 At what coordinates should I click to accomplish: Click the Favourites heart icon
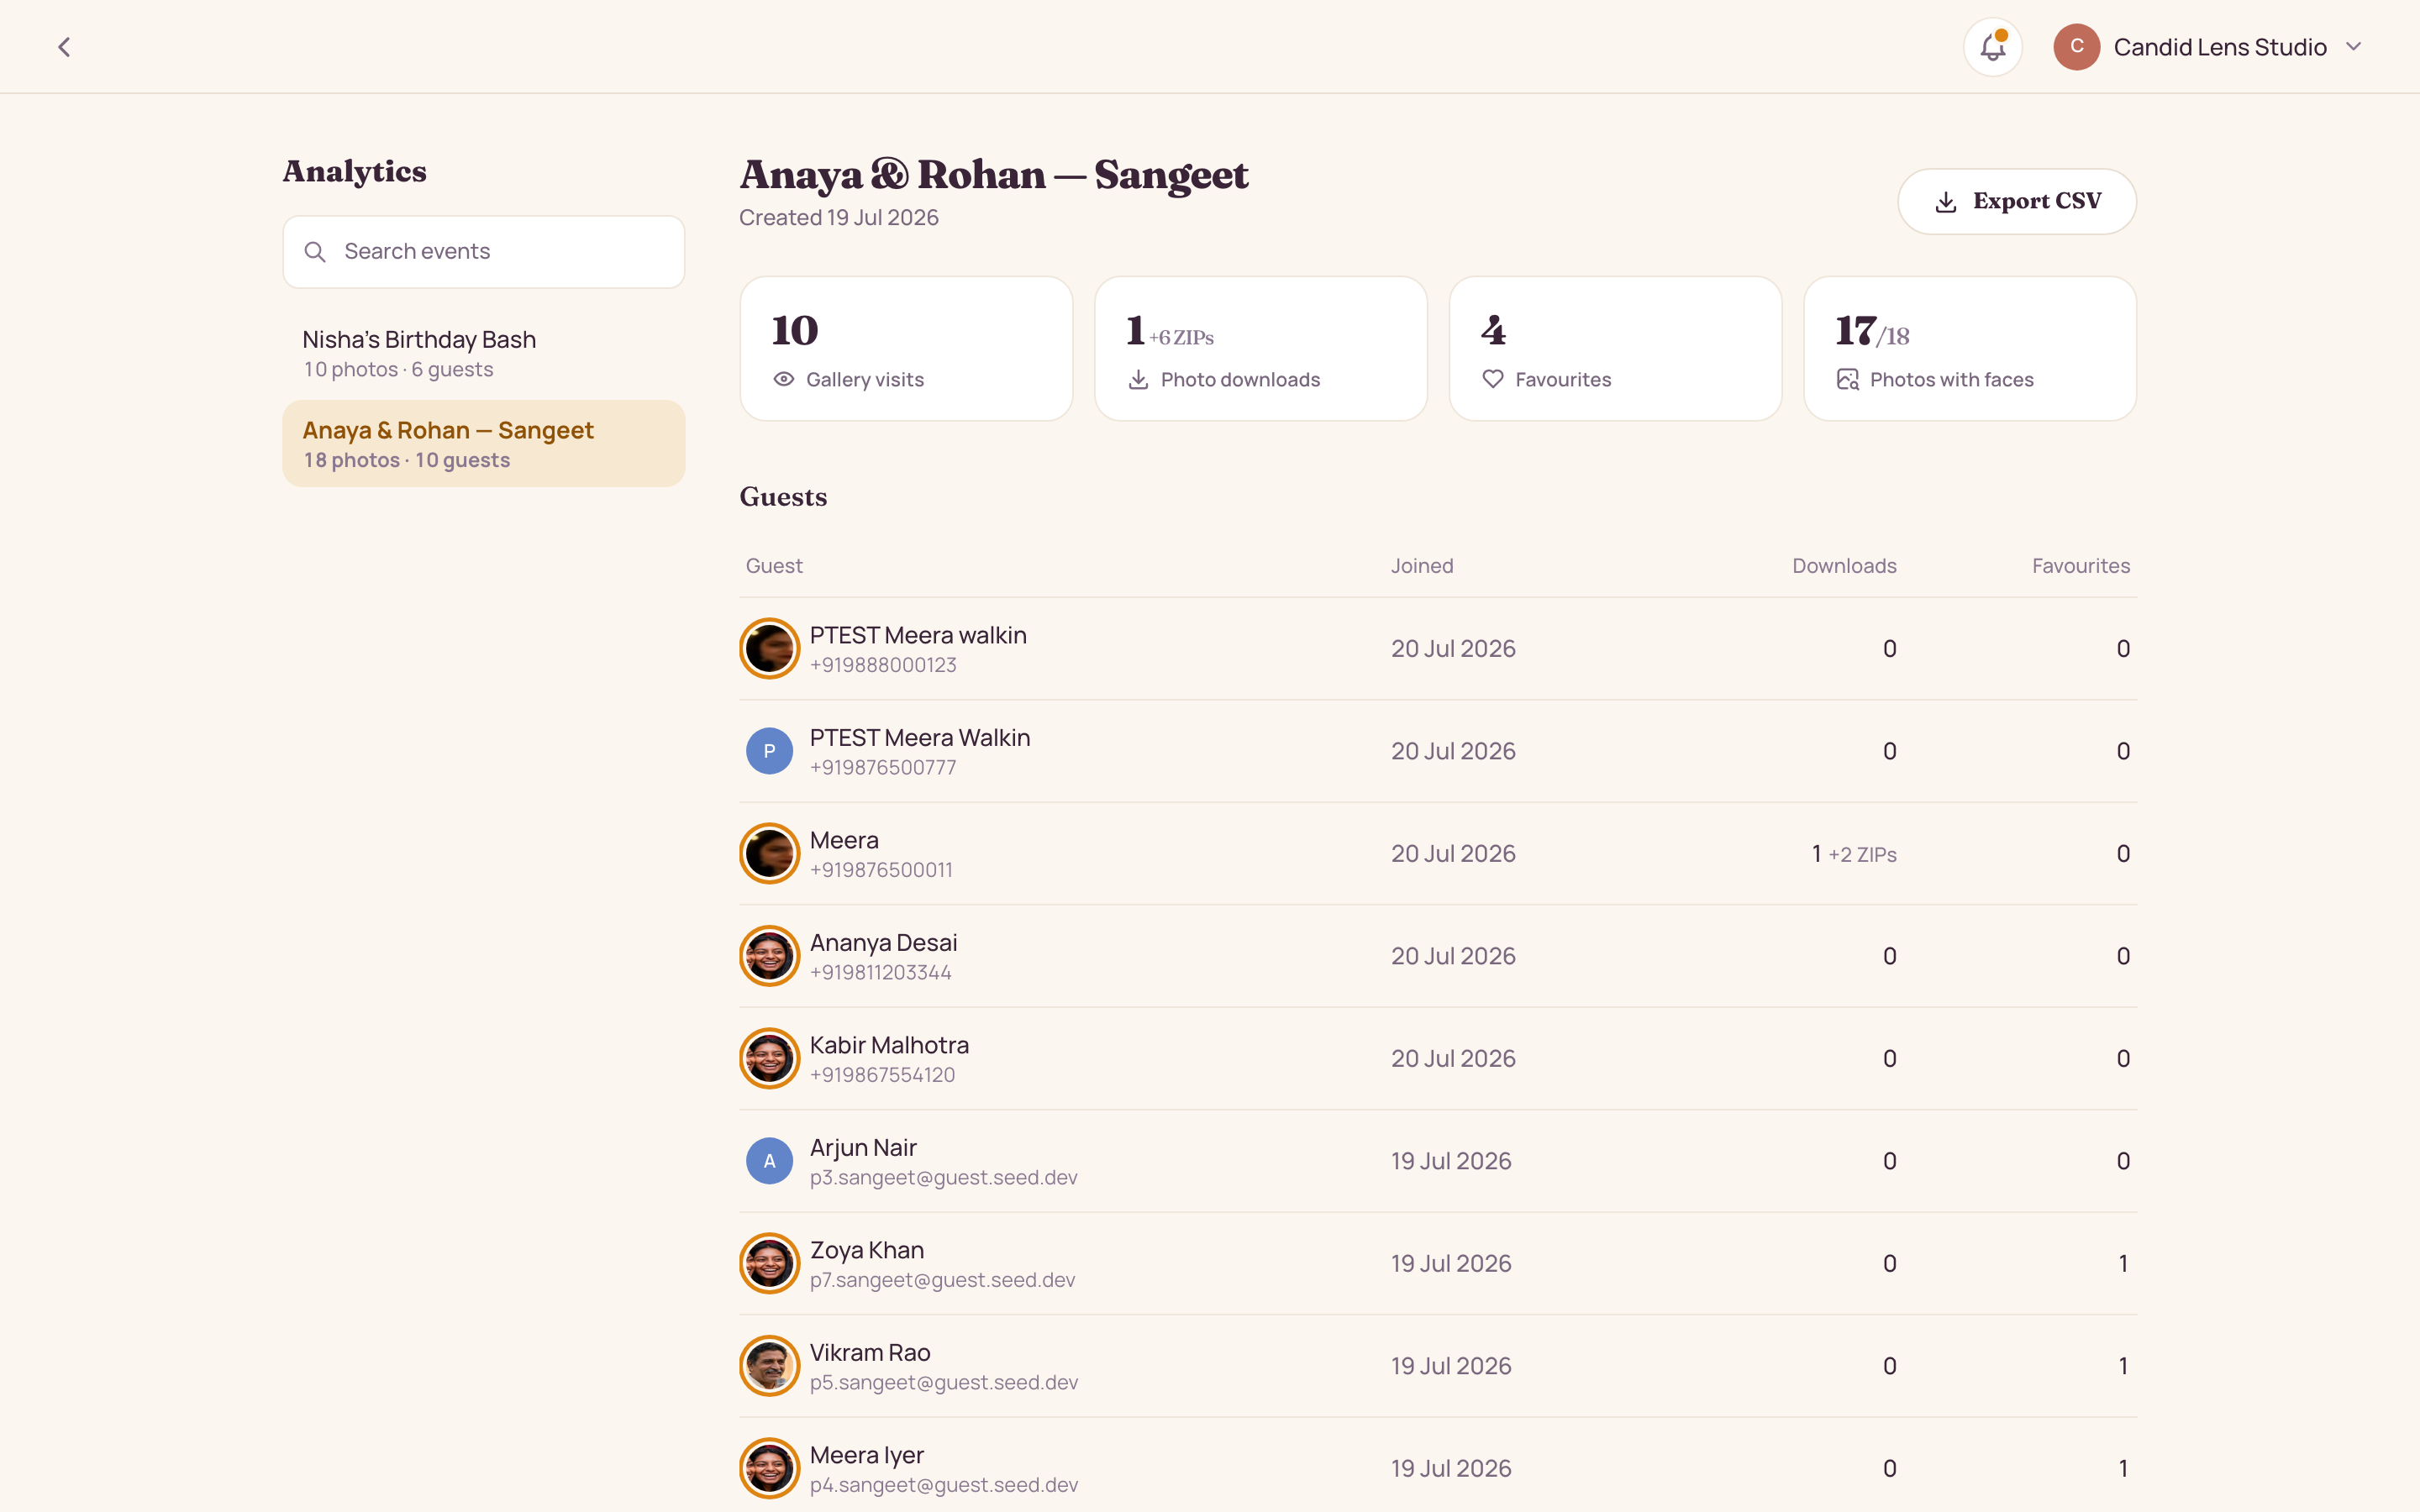pos(1493,380)
